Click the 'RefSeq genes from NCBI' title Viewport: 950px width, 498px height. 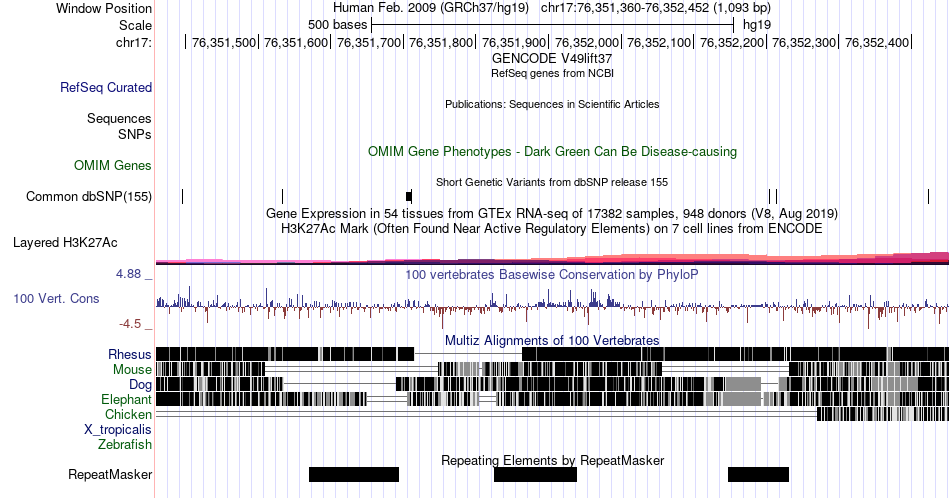(552, 73)
